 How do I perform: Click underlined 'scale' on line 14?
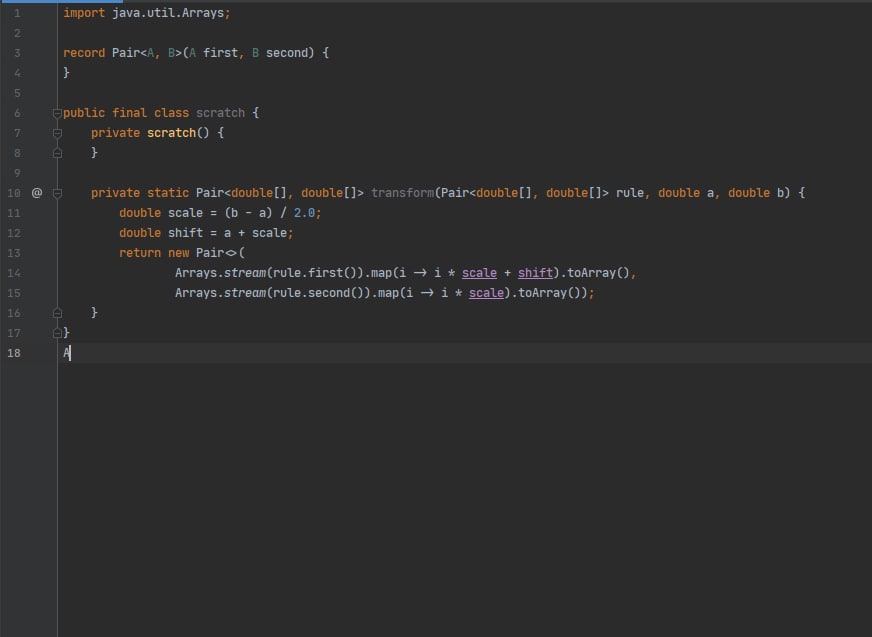[x=479, y=273]
